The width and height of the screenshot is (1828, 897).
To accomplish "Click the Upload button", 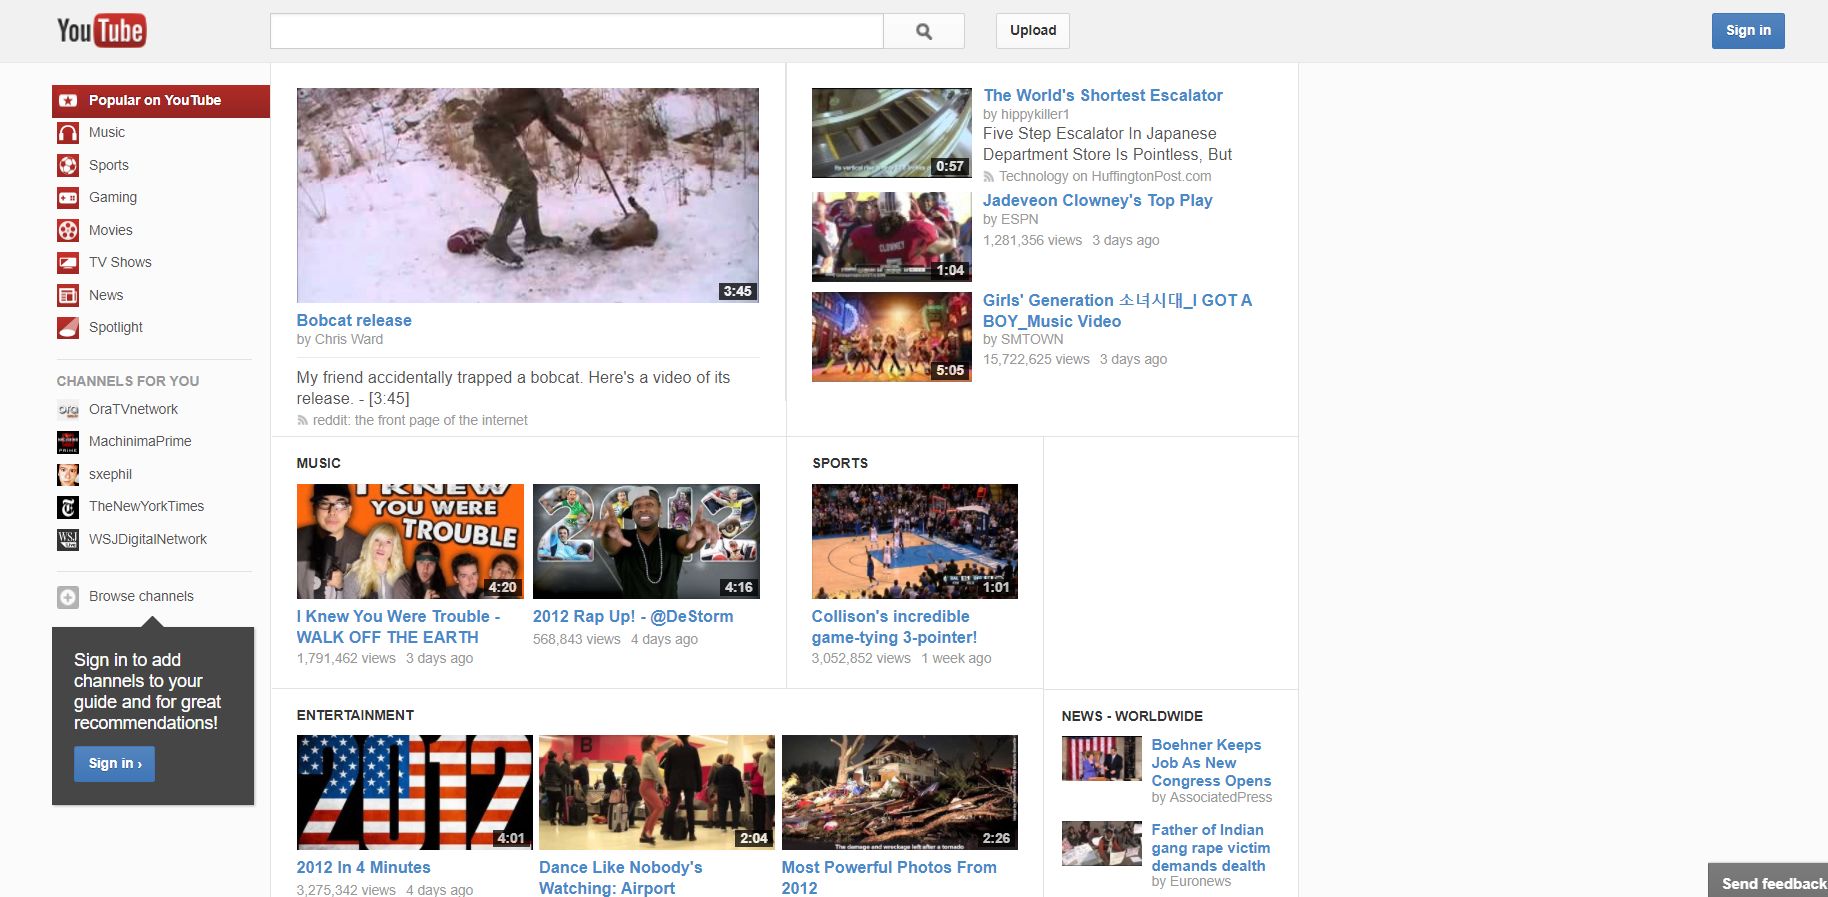I will point(1033,31).
